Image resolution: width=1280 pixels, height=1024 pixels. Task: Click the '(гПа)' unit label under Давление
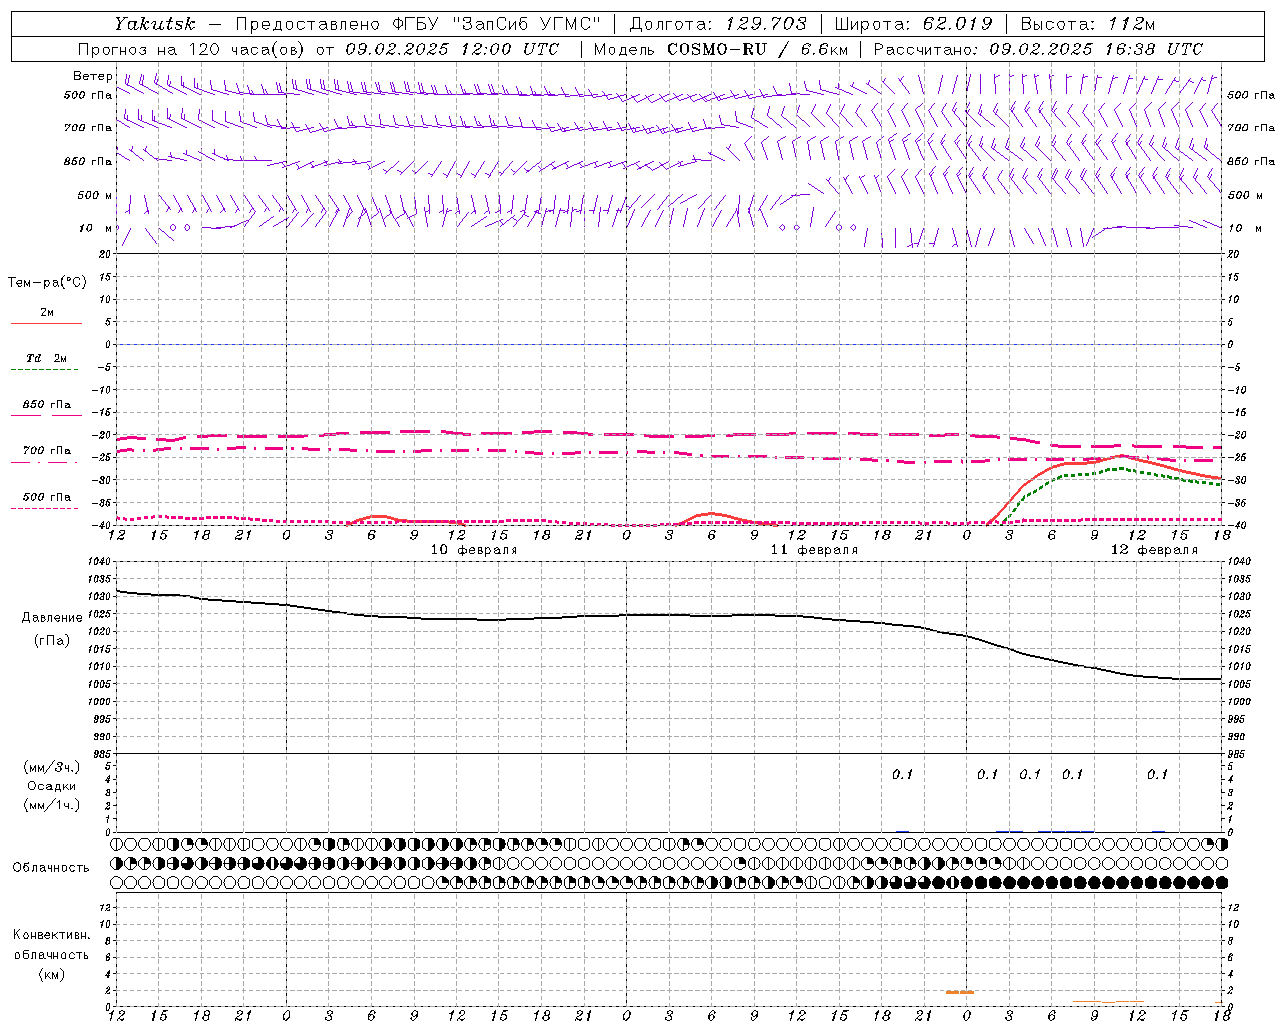pyautogui.click(x=52, y=640)
